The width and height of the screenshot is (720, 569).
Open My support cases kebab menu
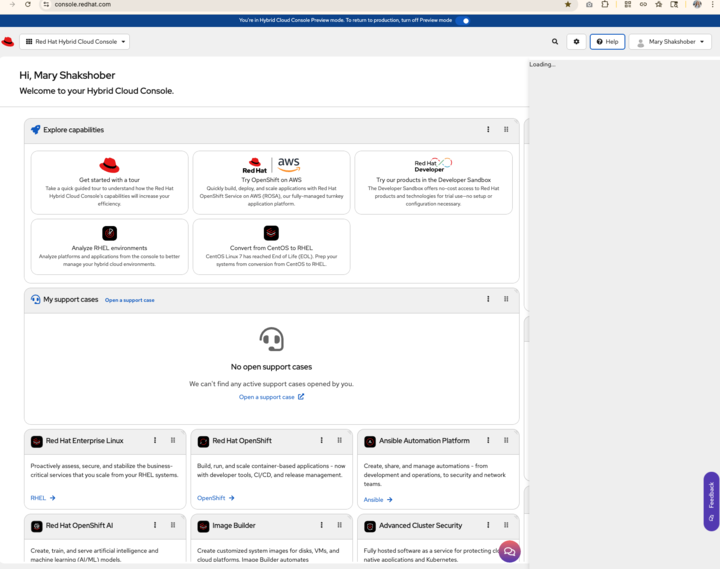(488, 299)
